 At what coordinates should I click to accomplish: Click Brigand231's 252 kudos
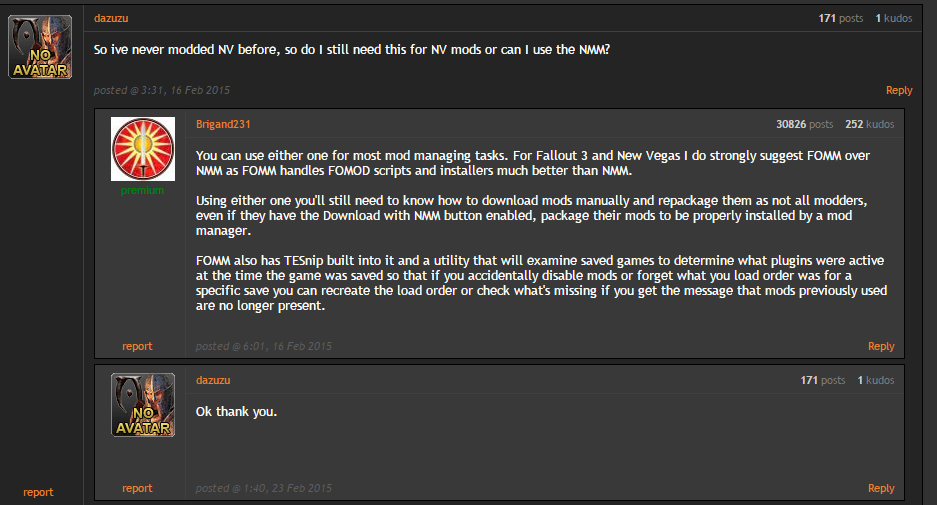point(869,124)
